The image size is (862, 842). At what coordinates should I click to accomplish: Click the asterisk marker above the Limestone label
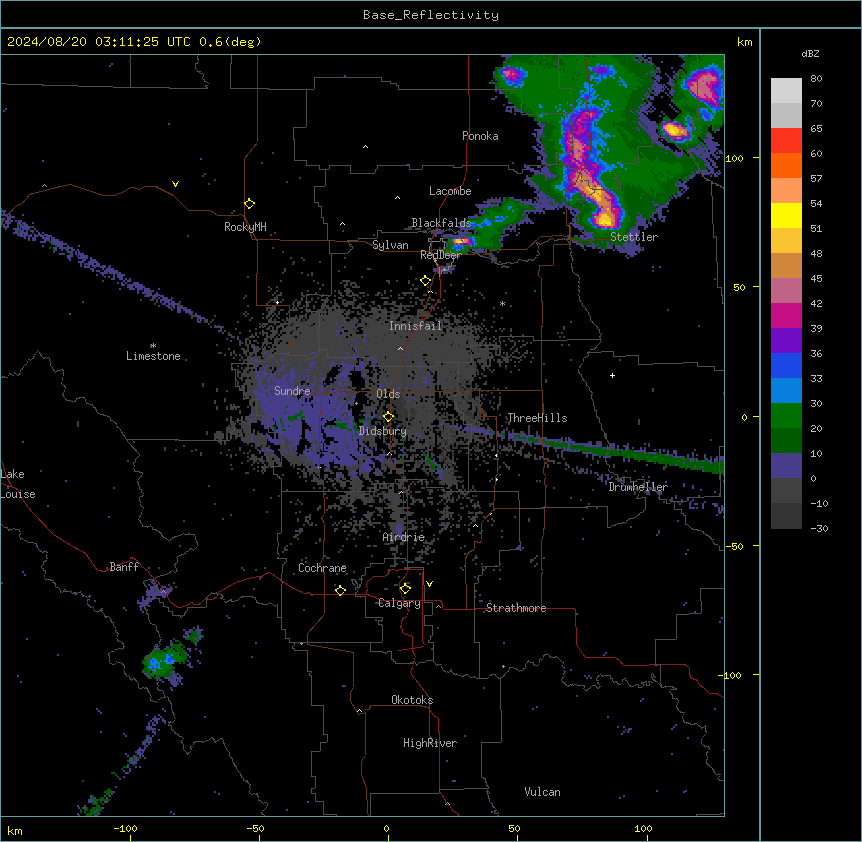point(153,346)
